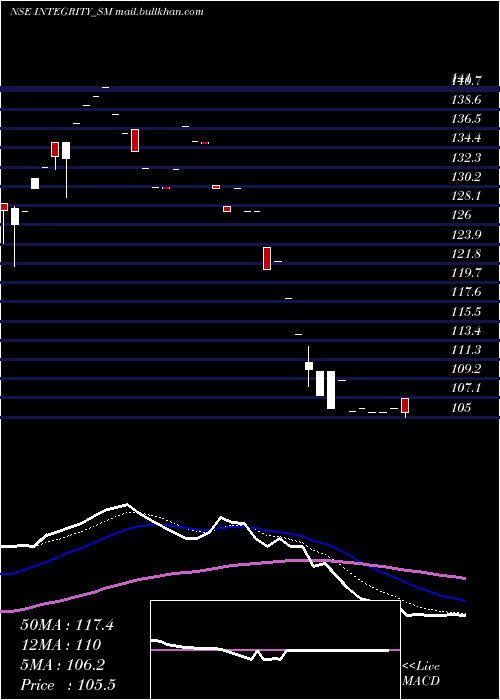
Task: Select the 136.5 price axis label
Action: click(466, 119)
